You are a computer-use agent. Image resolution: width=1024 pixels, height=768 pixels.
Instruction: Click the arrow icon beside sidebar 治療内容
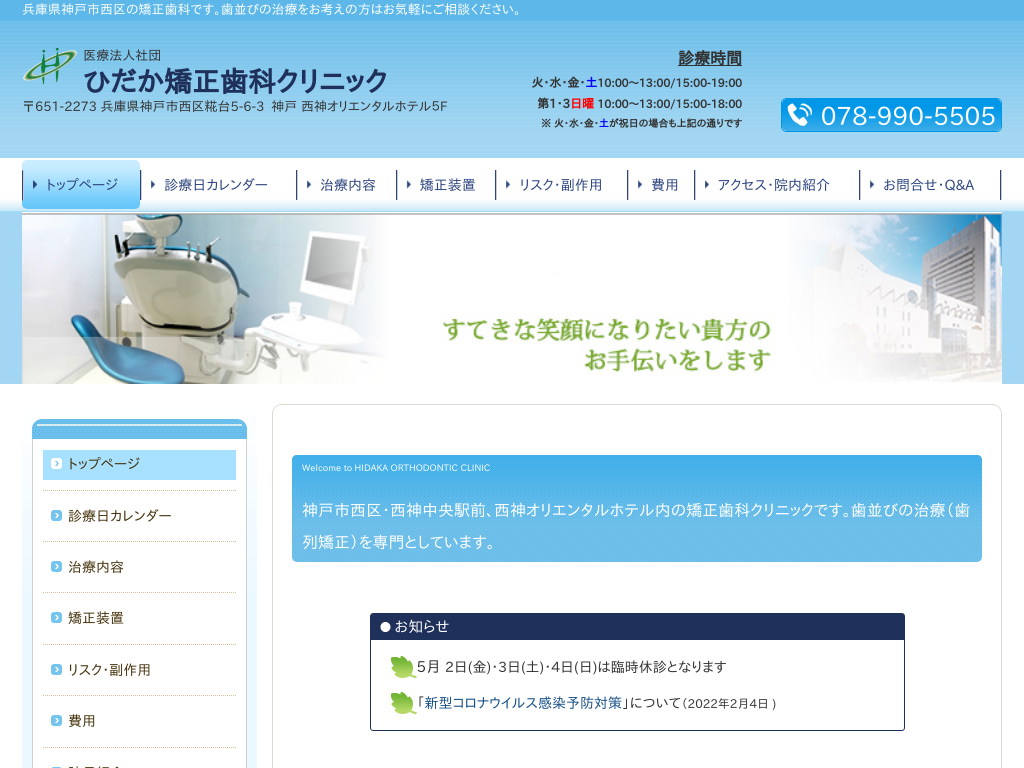pyautogui.click(x=56, y=567)
